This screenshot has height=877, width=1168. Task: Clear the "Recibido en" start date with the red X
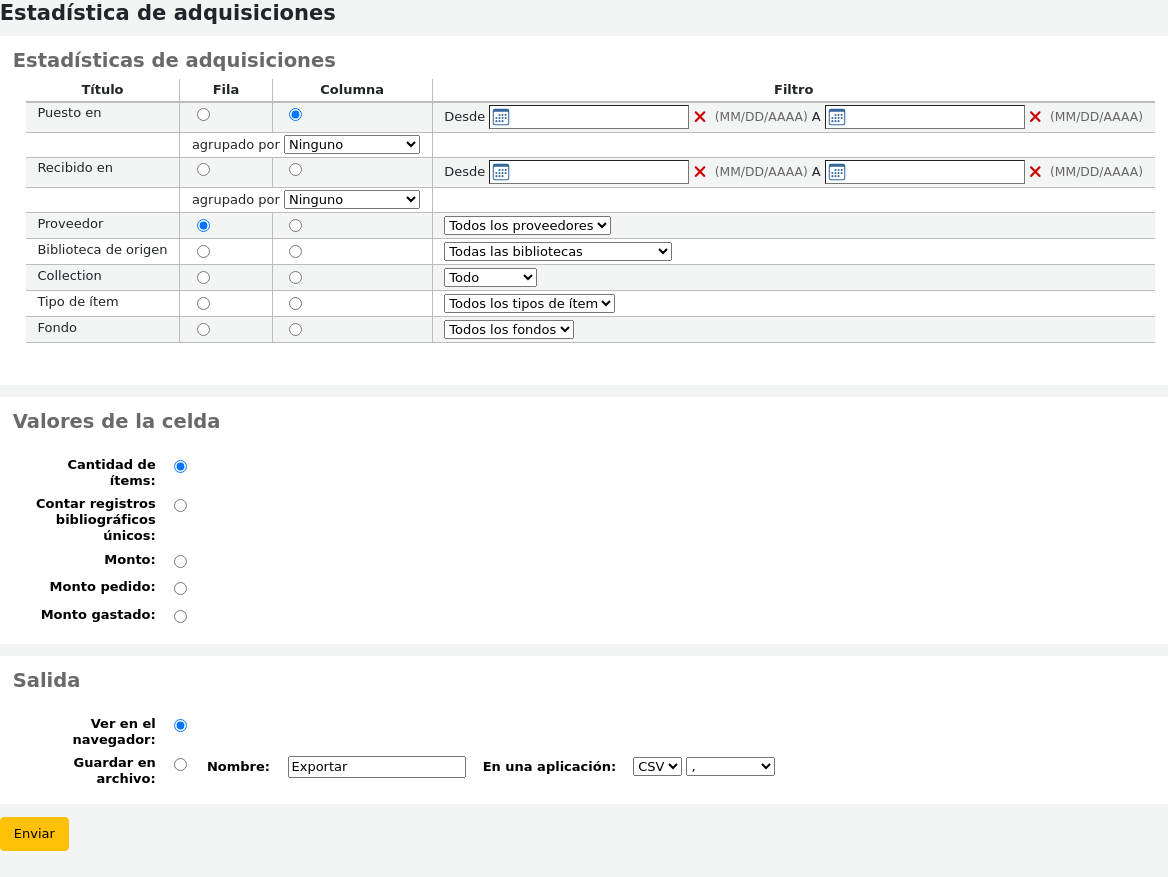click(x=699, y=171)
